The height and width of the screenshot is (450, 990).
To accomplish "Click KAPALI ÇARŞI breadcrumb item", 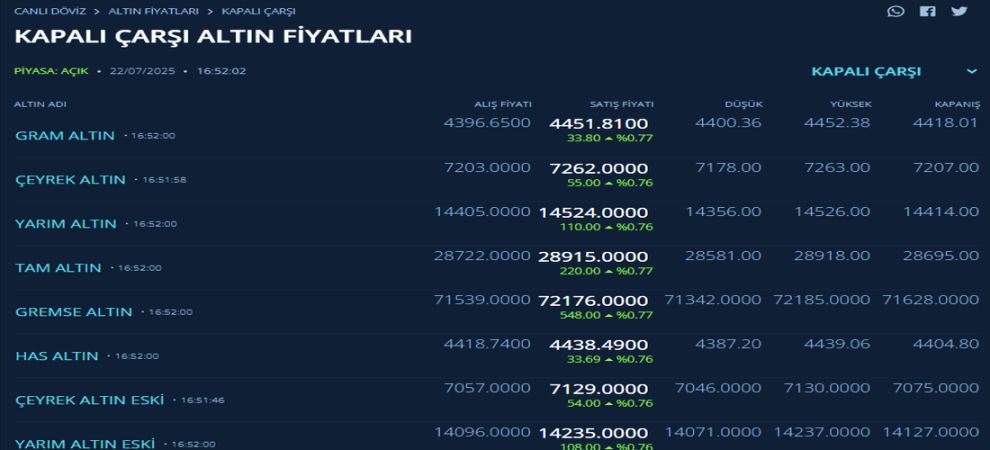I will click(x=258, y=11).
